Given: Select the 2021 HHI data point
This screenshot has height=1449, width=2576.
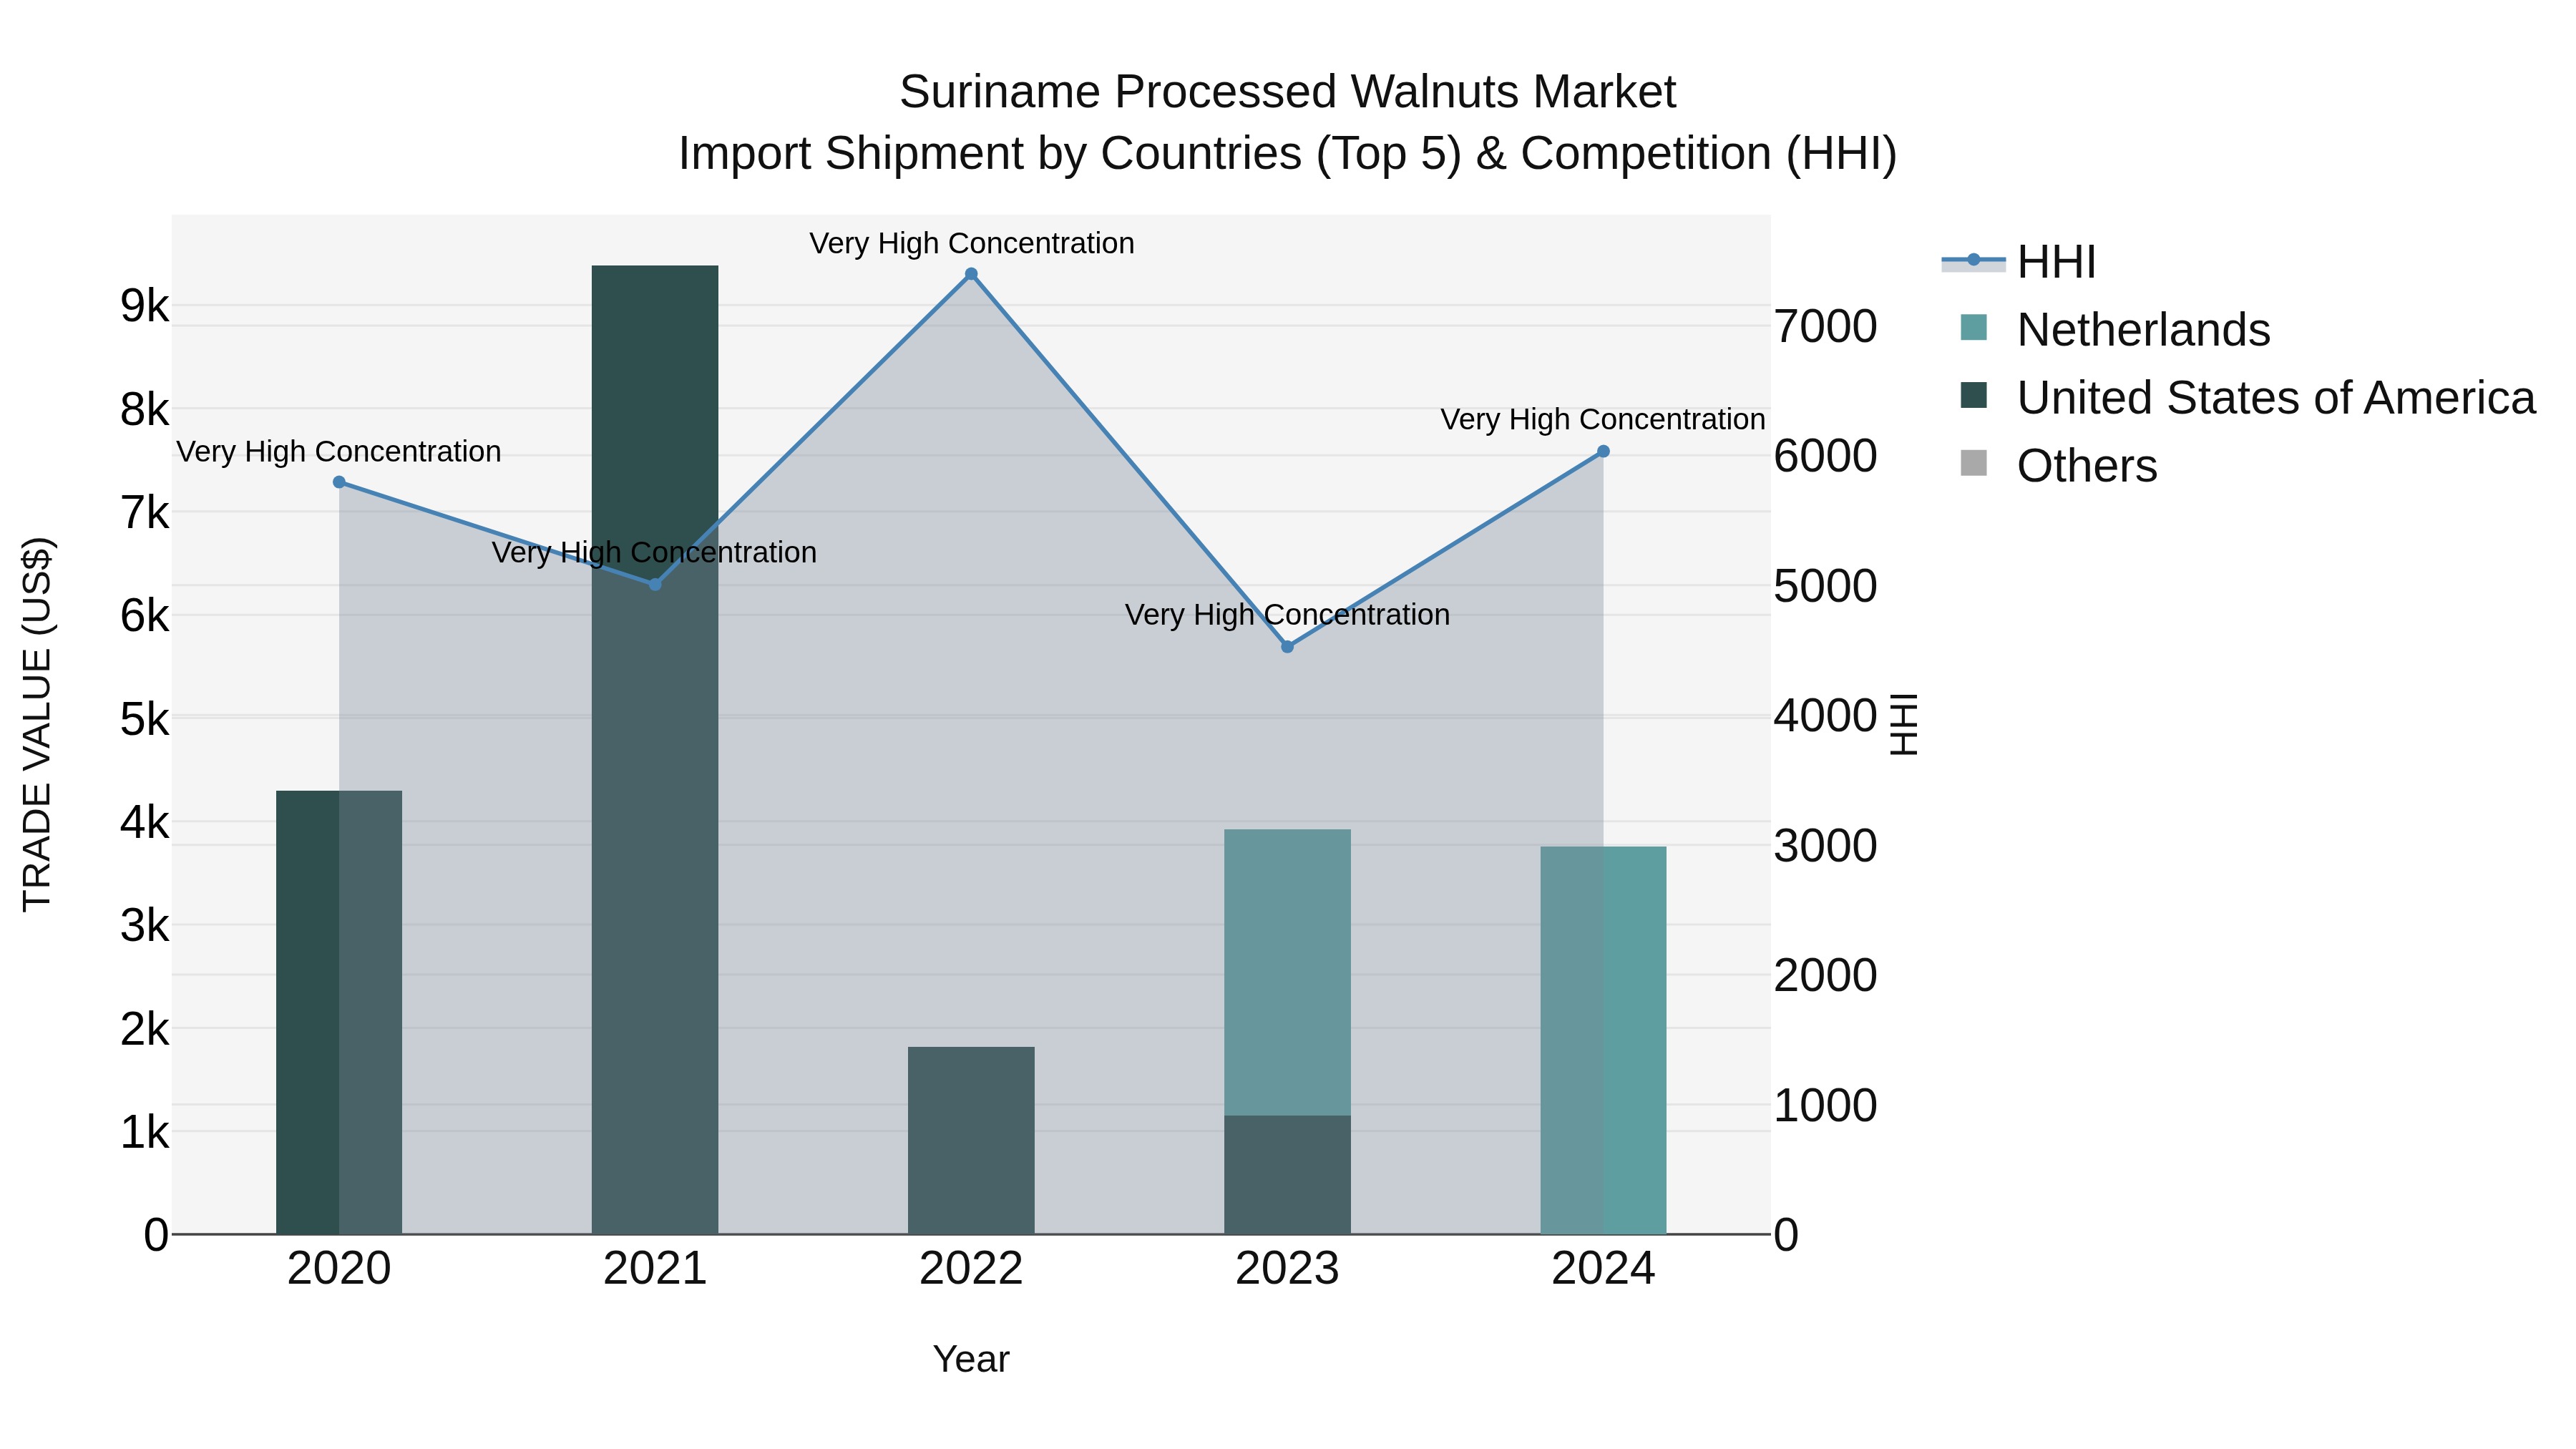Looking at the screenshot, I should 655,584.
